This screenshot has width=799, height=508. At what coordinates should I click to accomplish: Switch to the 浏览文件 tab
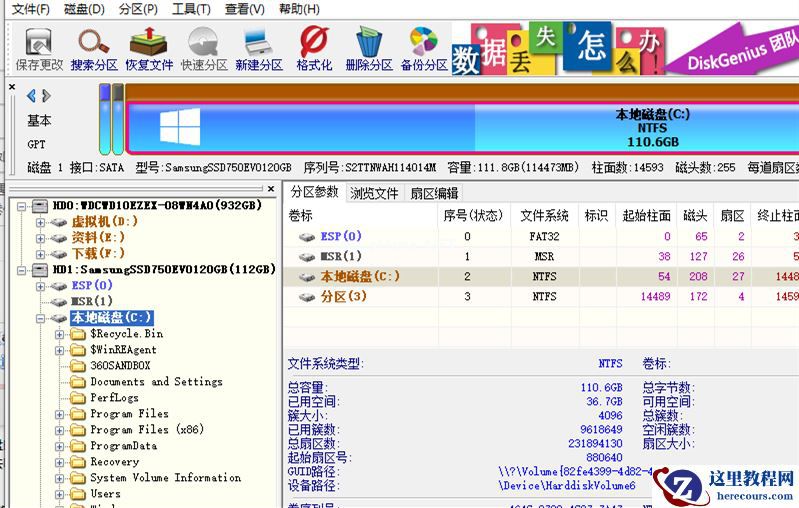point(374,193)
